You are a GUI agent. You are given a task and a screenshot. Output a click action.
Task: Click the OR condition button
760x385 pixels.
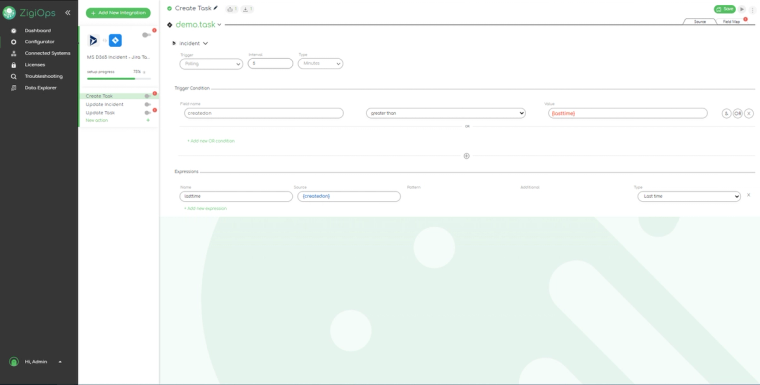point(738,113)
